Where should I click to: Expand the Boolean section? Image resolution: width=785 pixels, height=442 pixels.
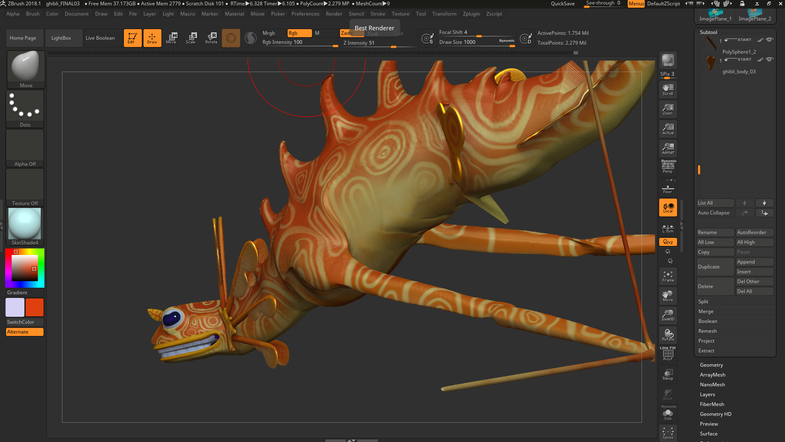(x=708, y=321)
